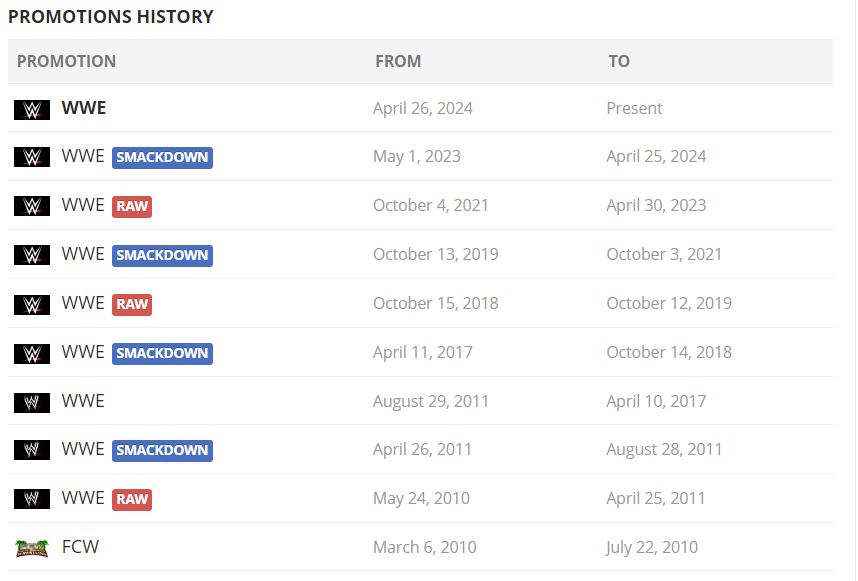The height and width of the screenshot is (581, 858).
Task: Click the WWE logo in the May 24, 2010 row
Action: tap(32, 499)
